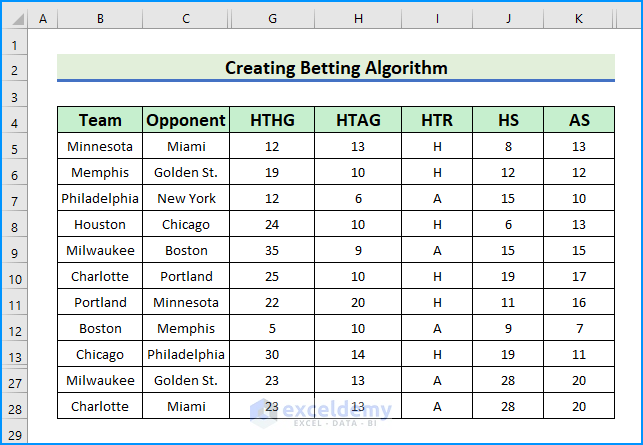Select the HTHG cell containing 5
Viewport: 643px width, 445px height.
pos(272,329)
